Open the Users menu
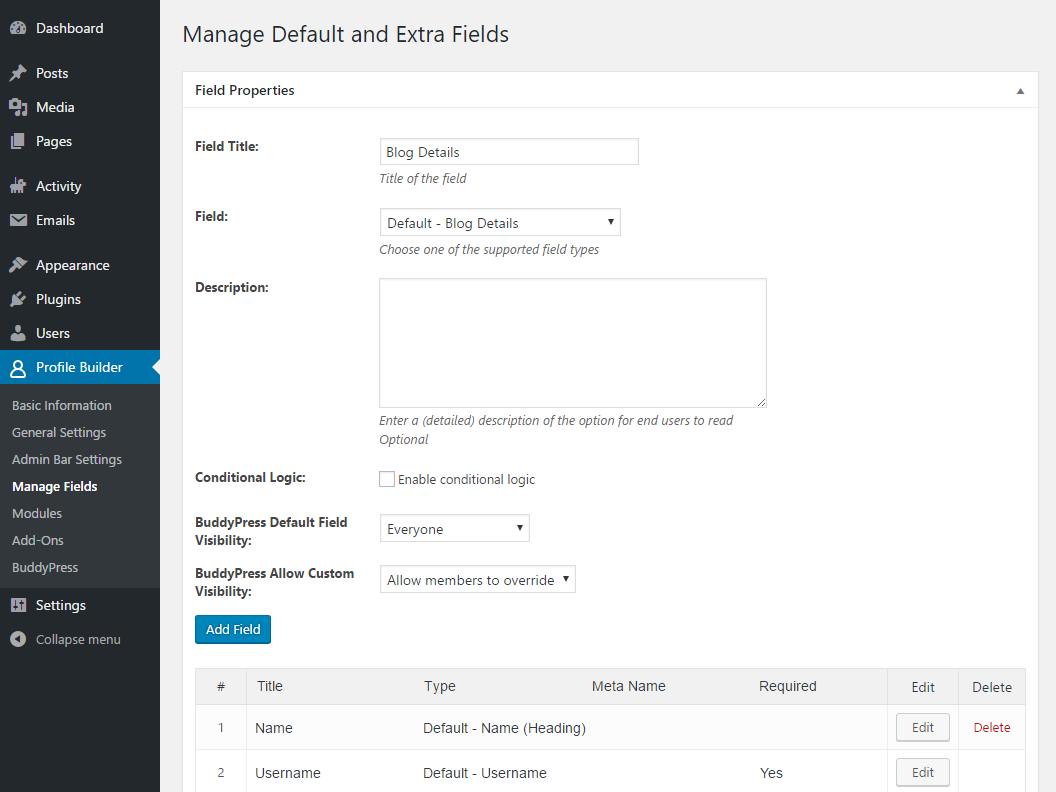Viewport: 1056px width, 792px height. pyautogui.click(x=80, y=333)
